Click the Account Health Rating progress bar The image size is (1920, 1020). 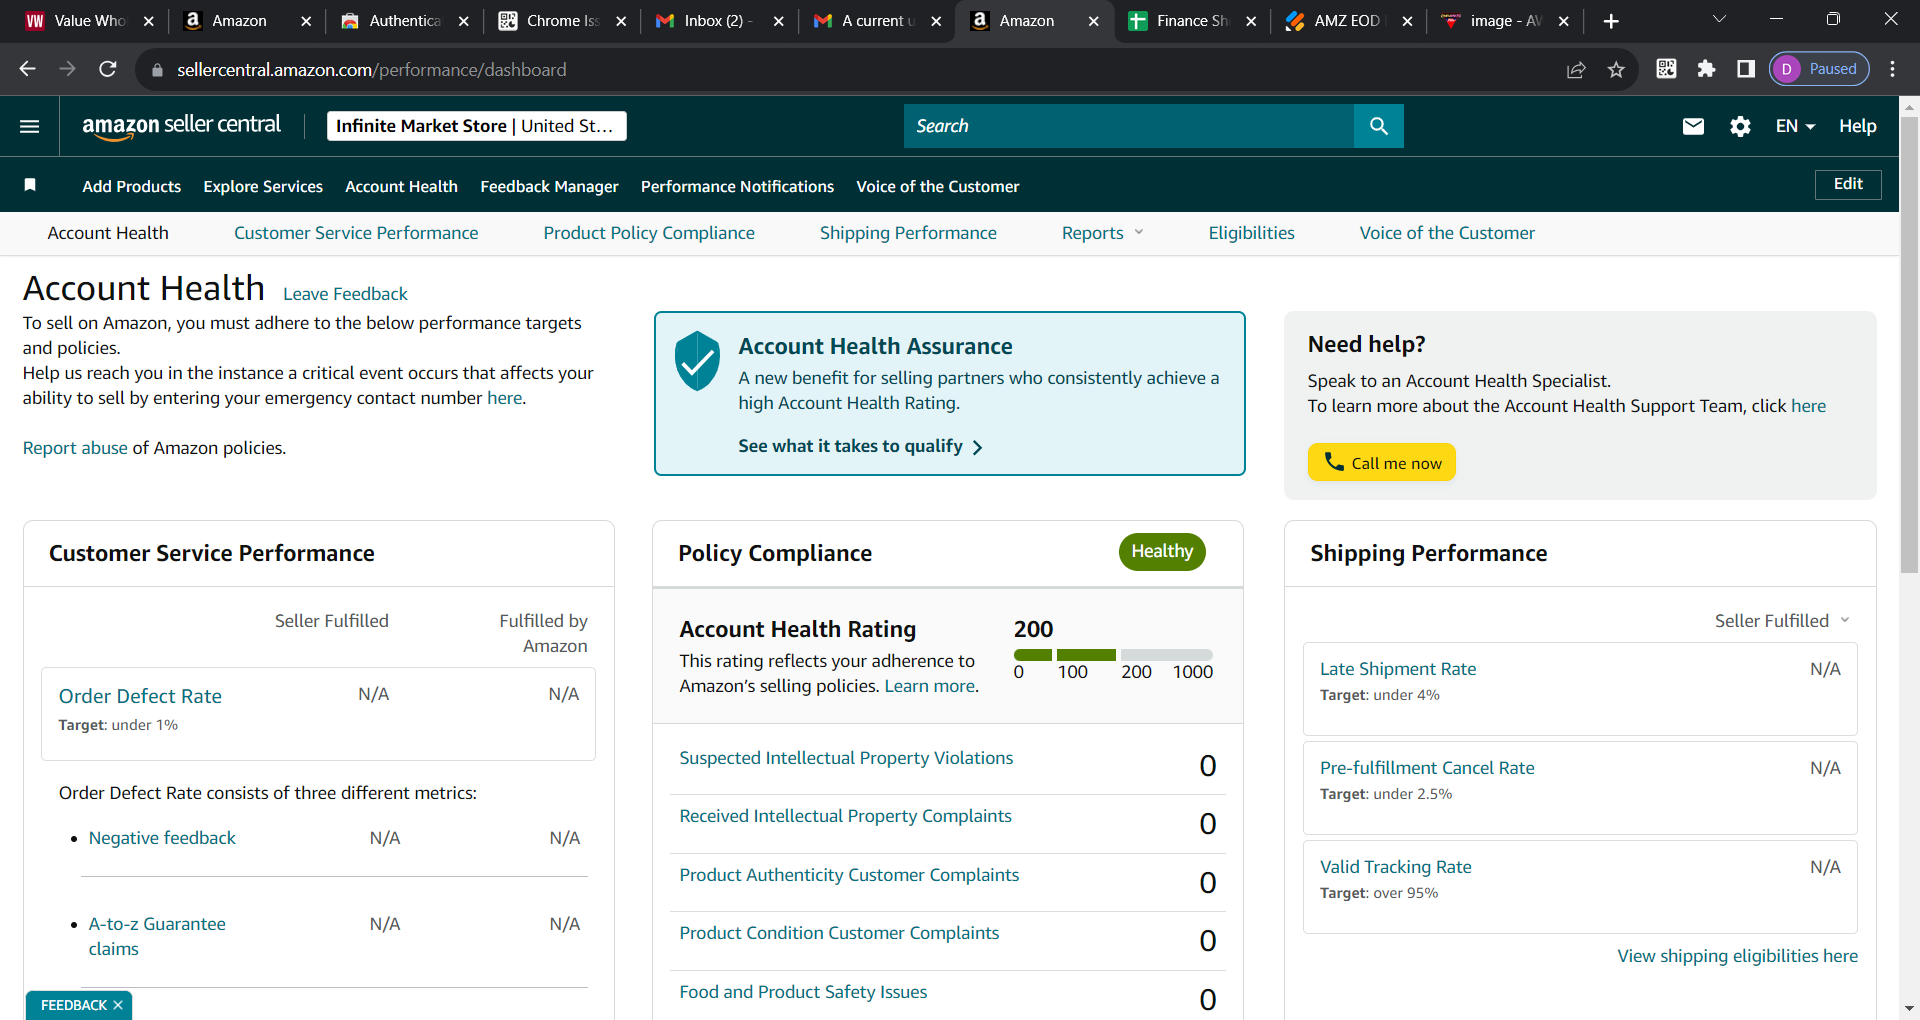tap(1113, 655)
